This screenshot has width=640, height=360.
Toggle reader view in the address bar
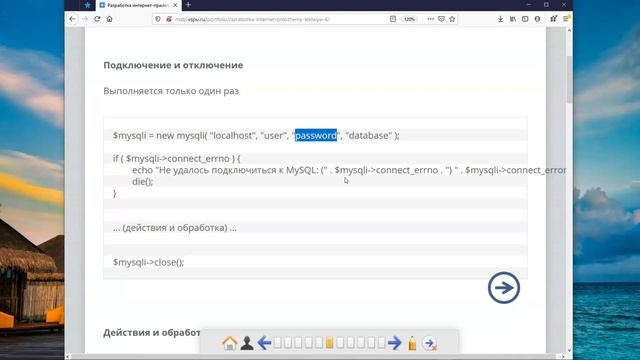tap(393, 19)
